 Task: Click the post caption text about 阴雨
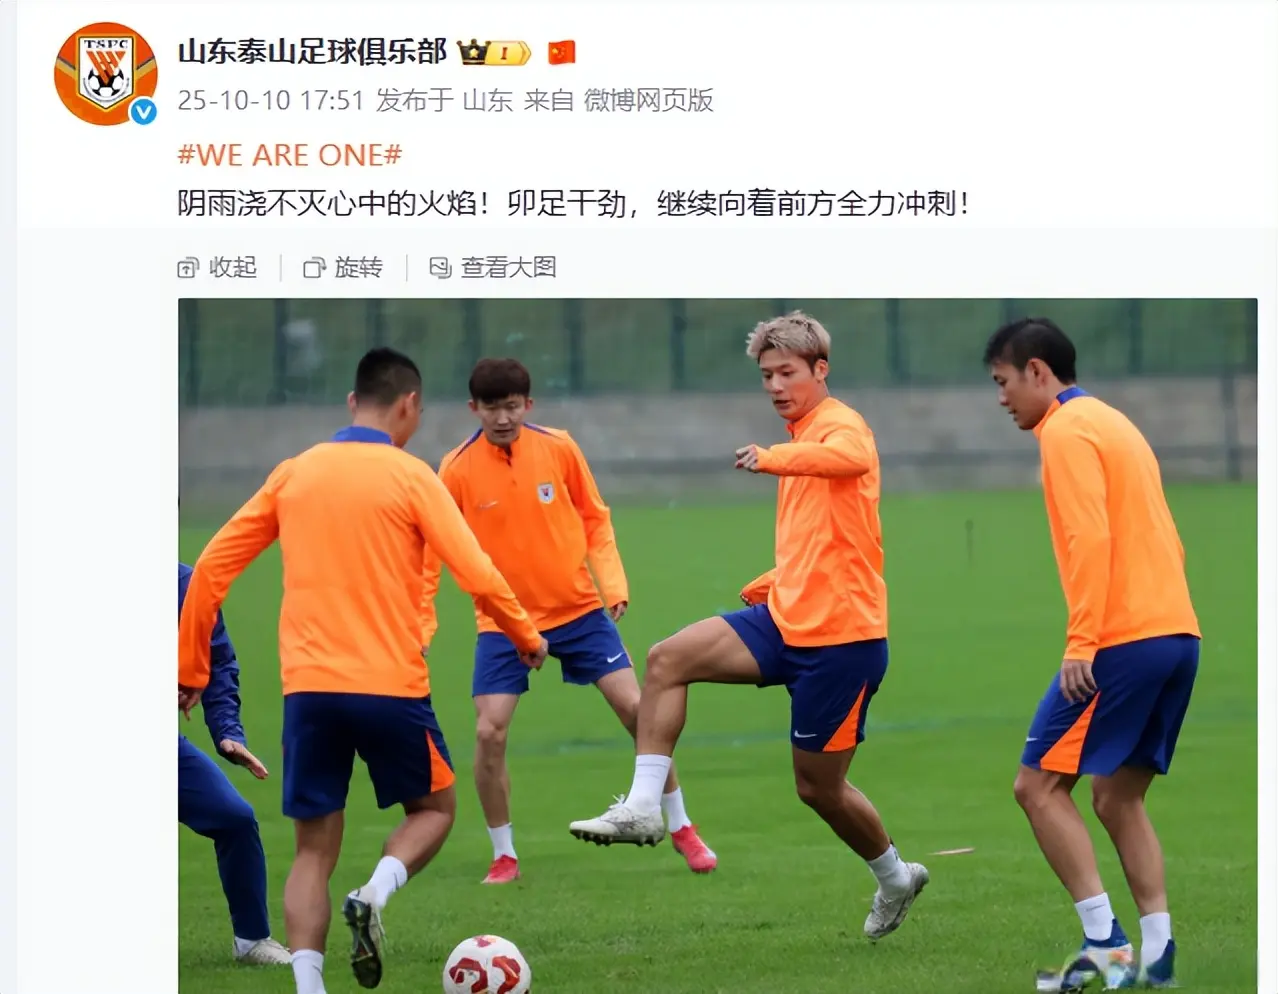573,204
